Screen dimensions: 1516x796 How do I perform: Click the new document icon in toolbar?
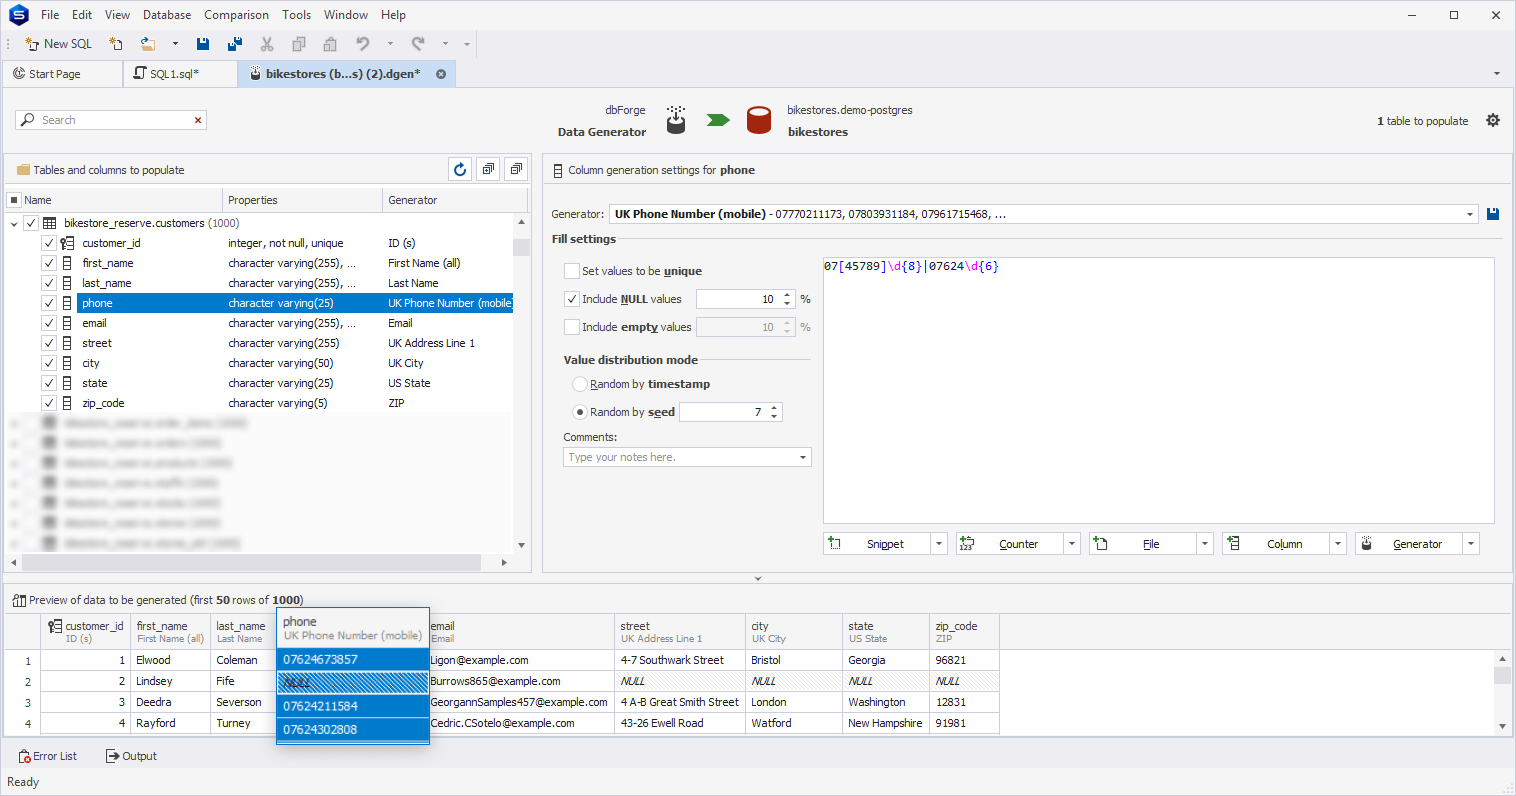pyautogui.click(x=116, y=44)
